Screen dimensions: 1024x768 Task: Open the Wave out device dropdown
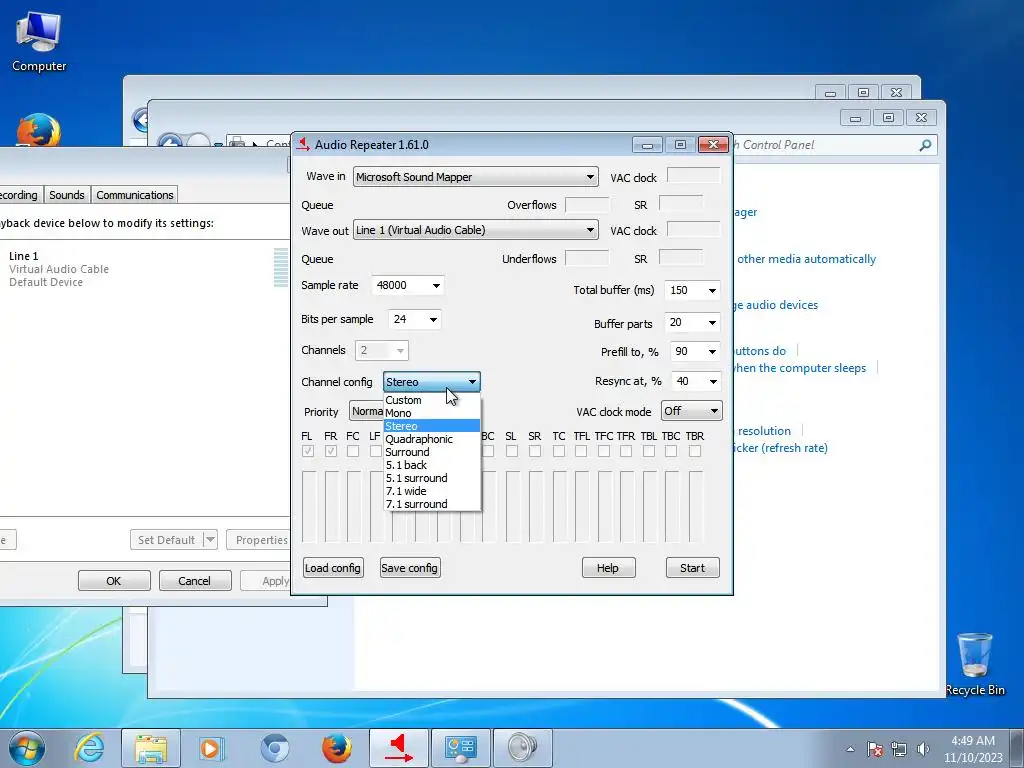(475, 230)
